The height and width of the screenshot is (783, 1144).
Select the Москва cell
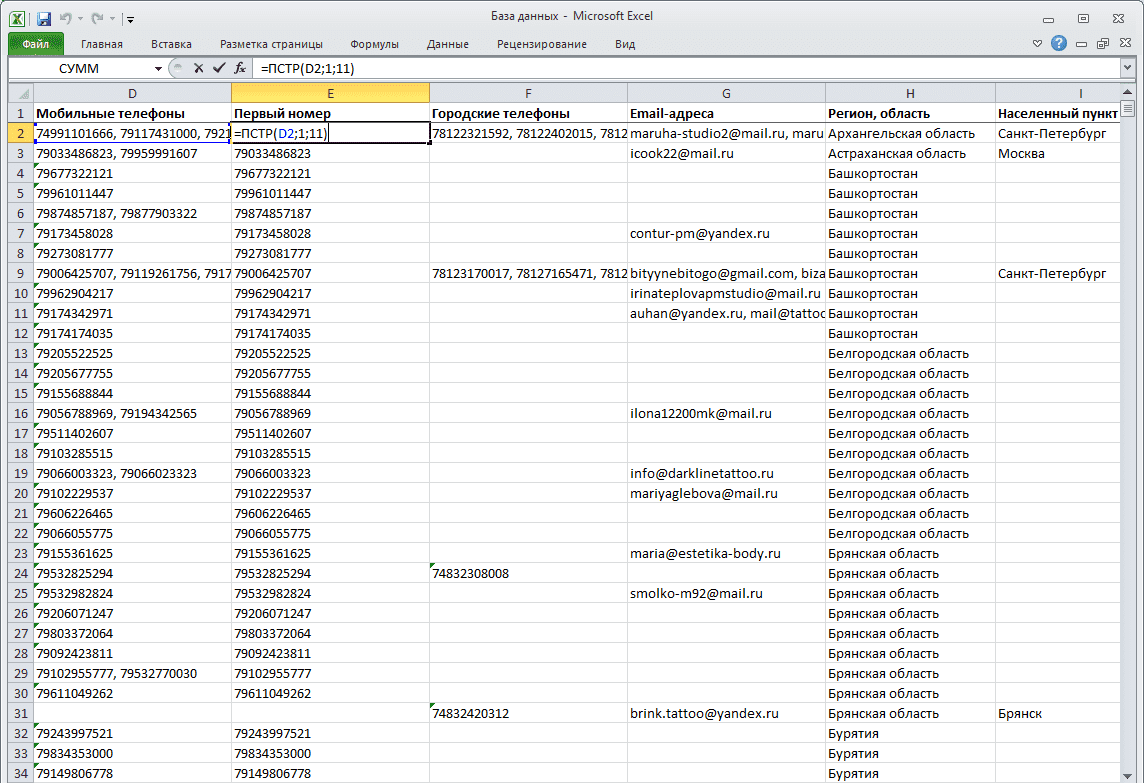(x=1057, y=153)
